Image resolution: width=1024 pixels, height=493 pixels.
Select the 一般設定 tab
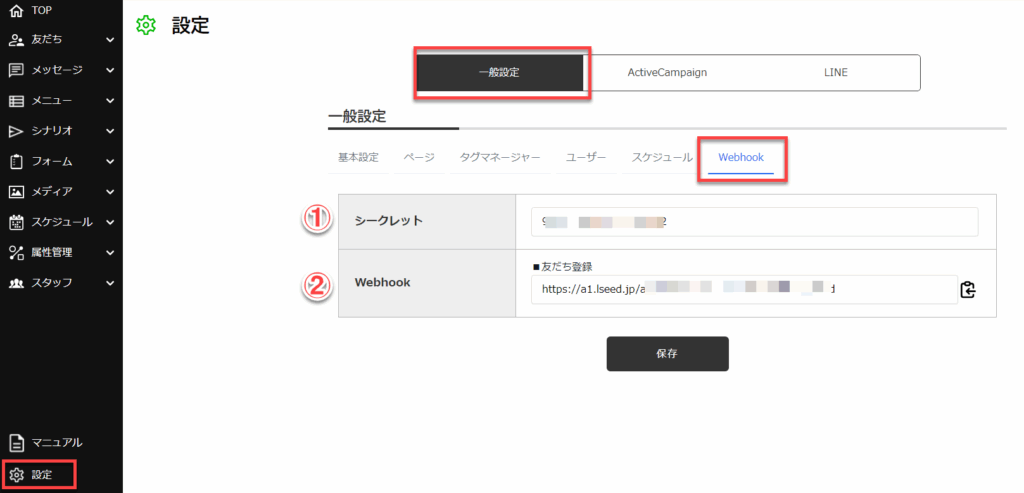click(499, 73)
